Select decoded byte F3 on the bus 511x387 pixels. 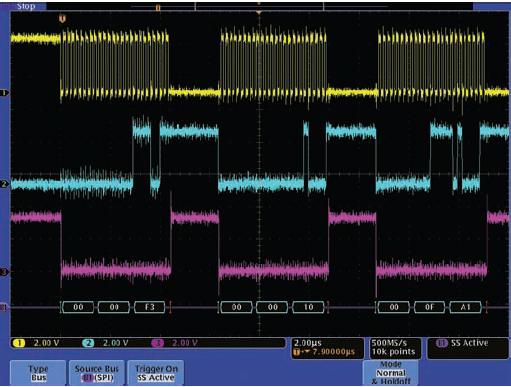click(x=150, y=307)
